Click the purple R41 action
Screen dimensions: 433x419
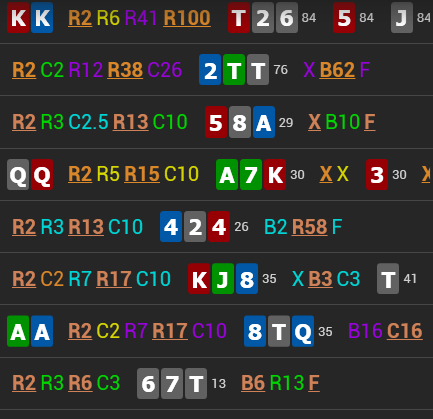141,18
